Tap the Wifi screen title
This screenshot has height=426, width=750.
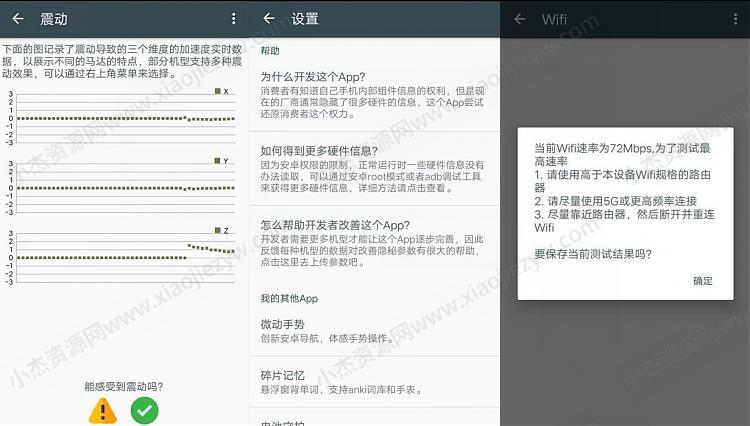coord(554,19)
